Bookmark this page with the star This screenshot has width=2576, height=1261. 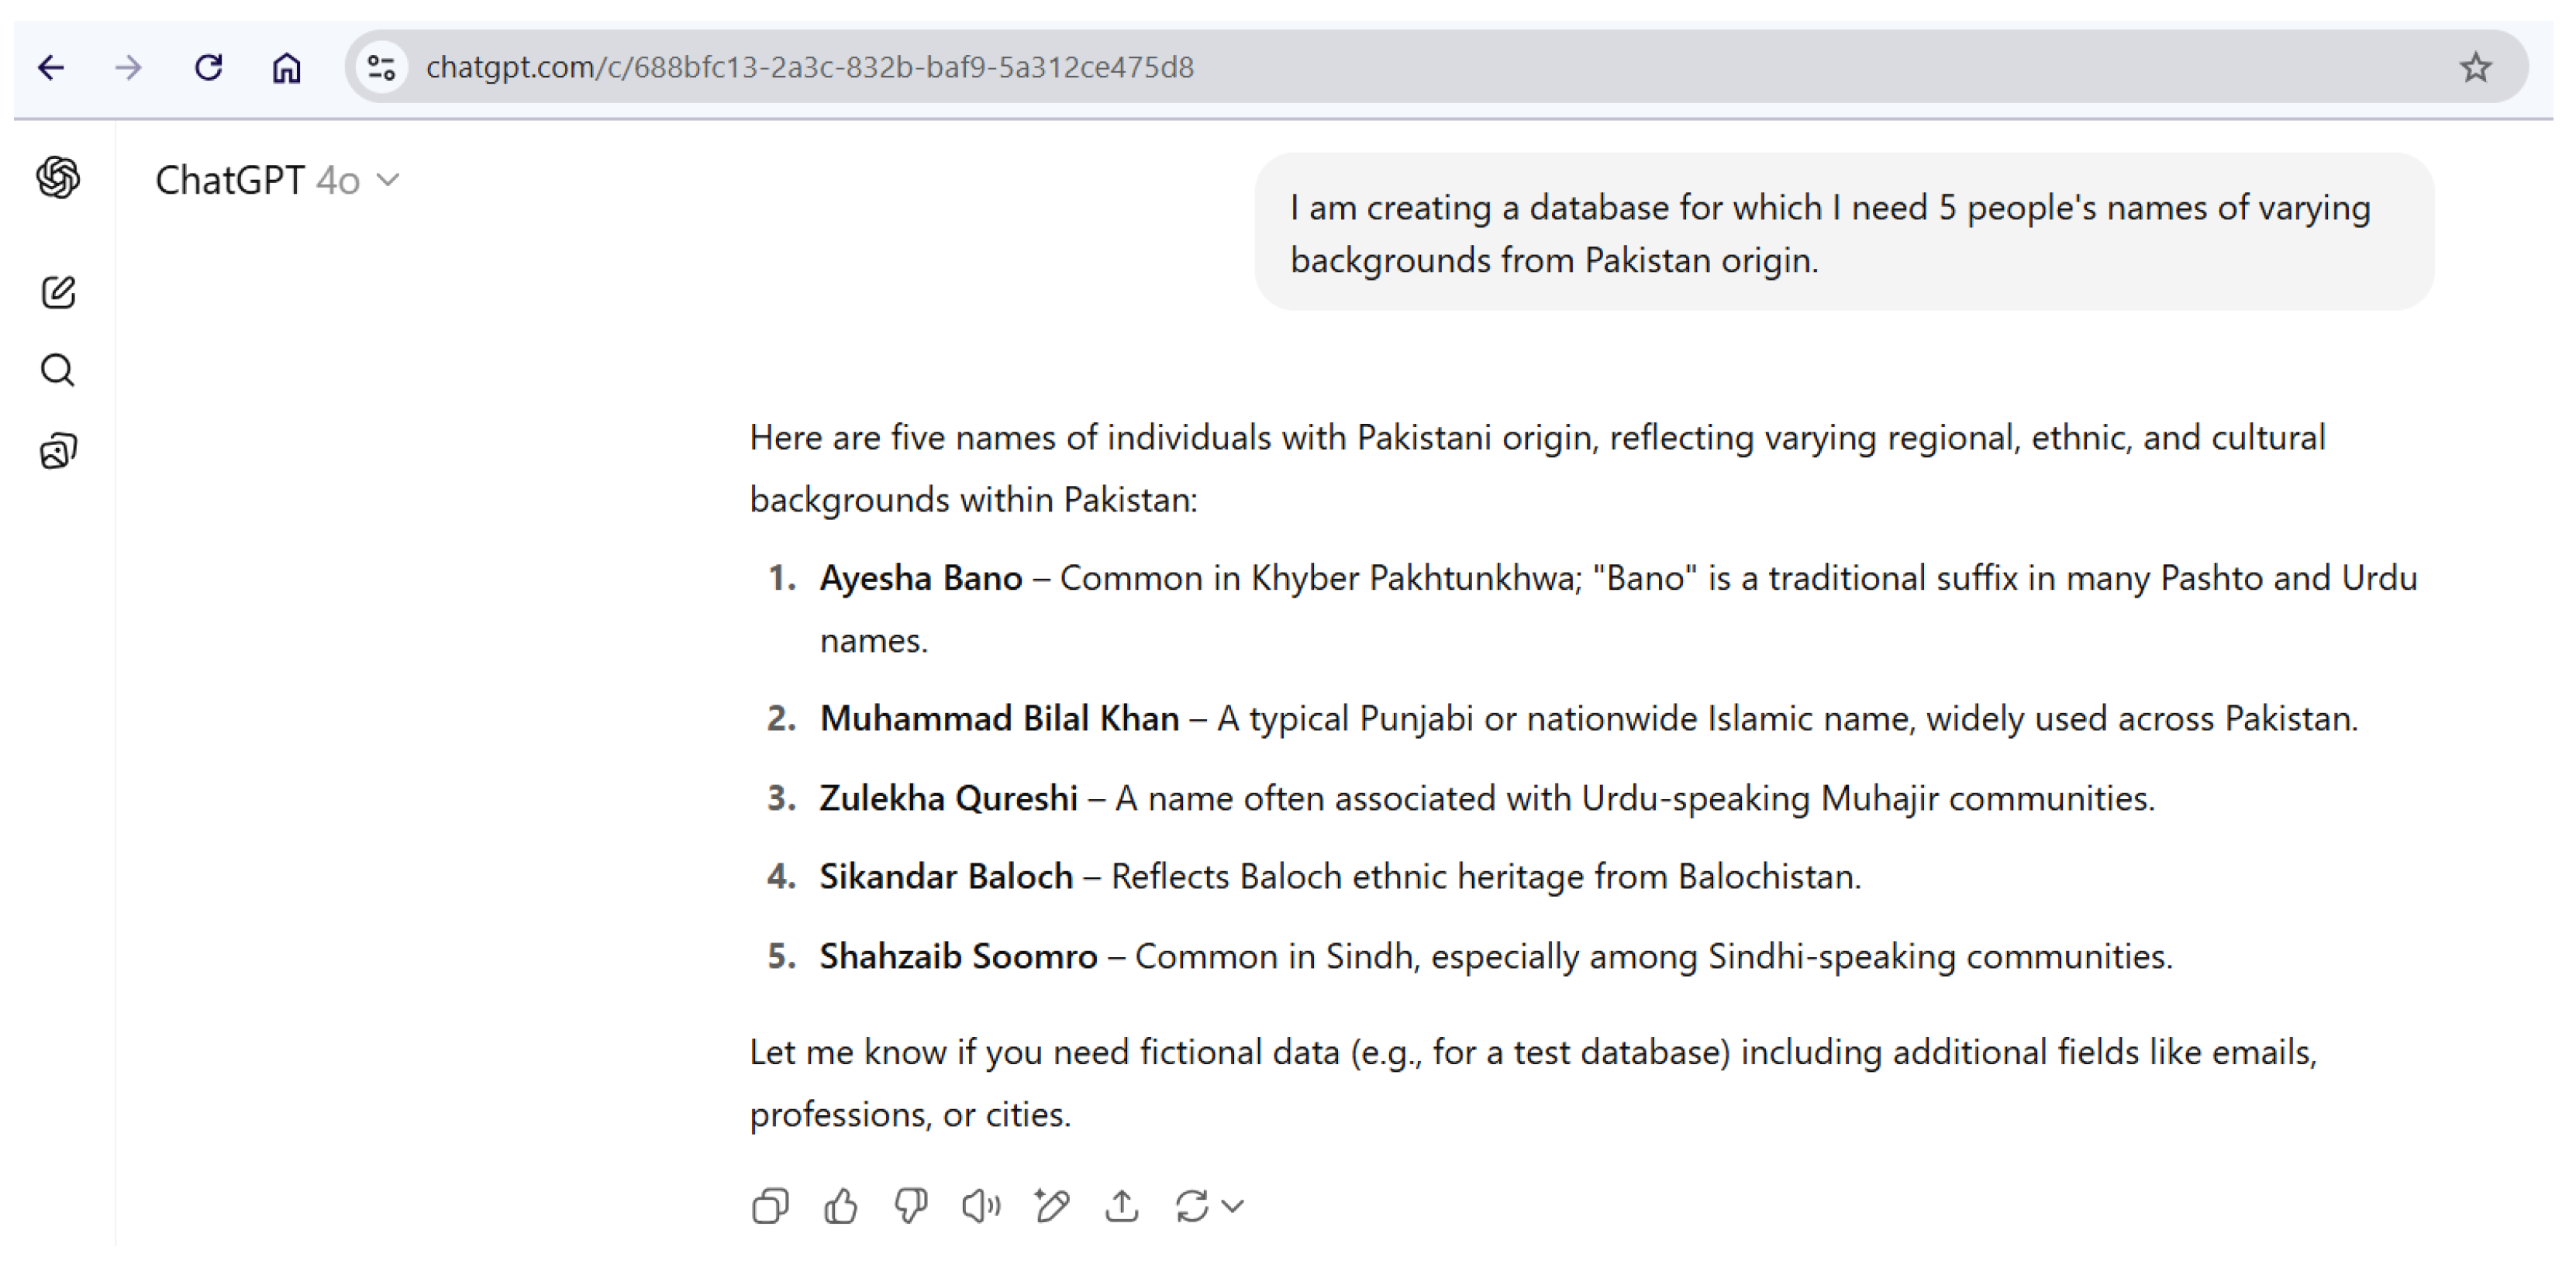[x=2476, y=67]
